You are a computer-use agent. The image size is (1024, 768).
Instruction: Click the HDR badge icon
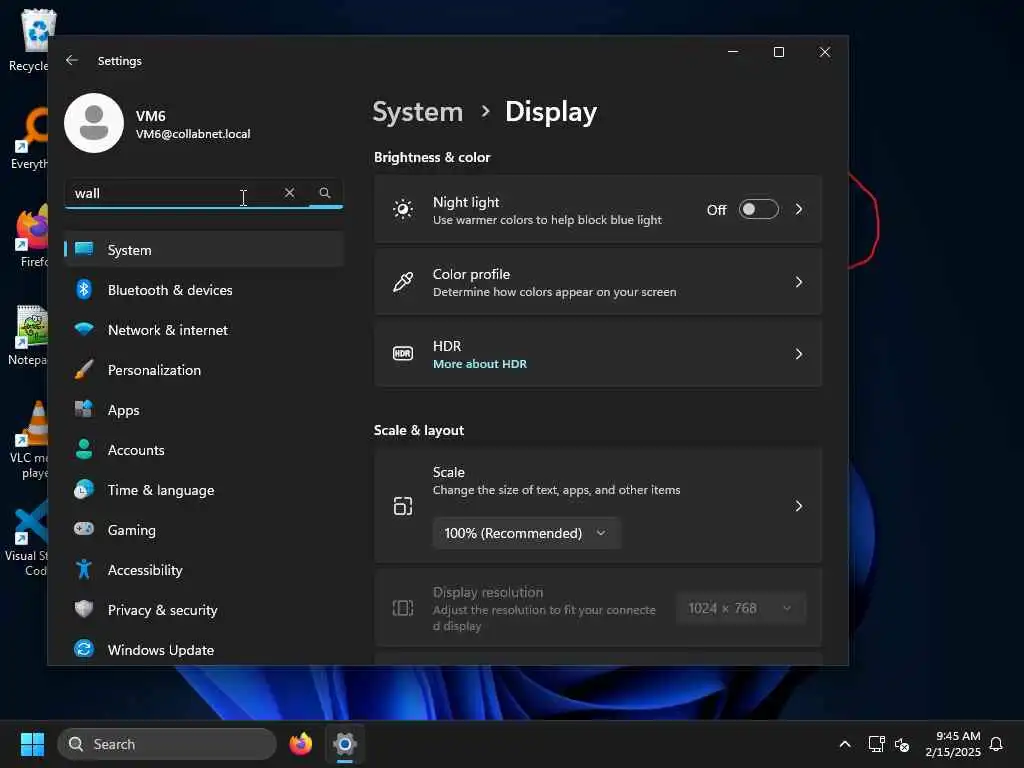pos(403,353)
